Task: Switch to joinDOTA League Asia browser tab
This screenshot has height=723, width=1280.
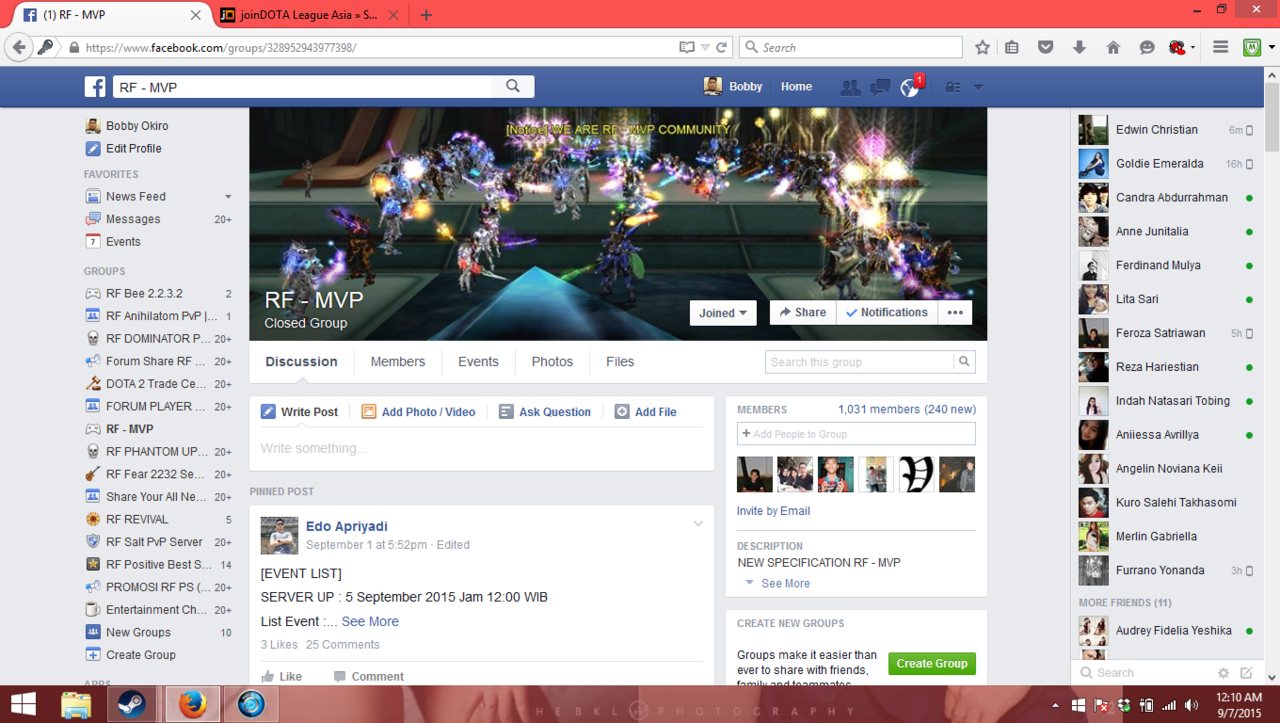Action: 308,15
